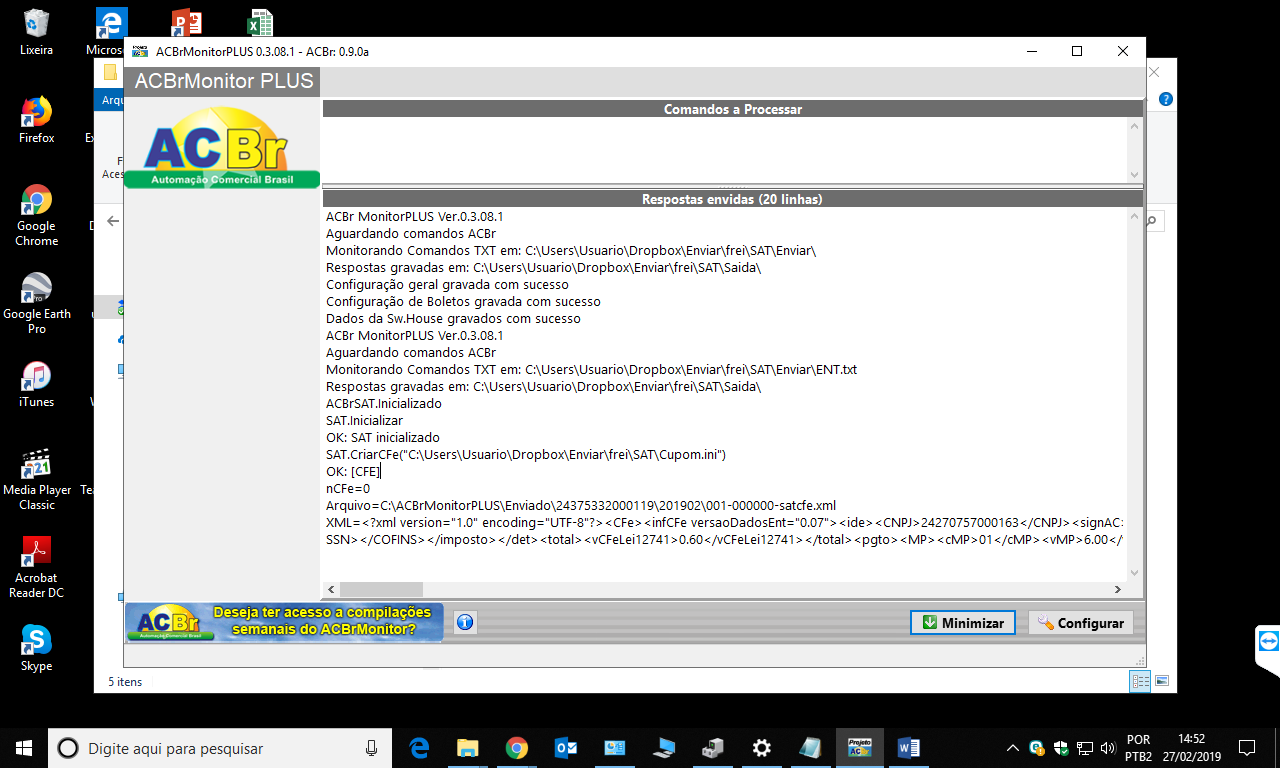Viewport: 1280px width, 768px height.
Task: Select the line 'Dados da Sw.House gravados com sucesso'
Action: tap(453, 318)
